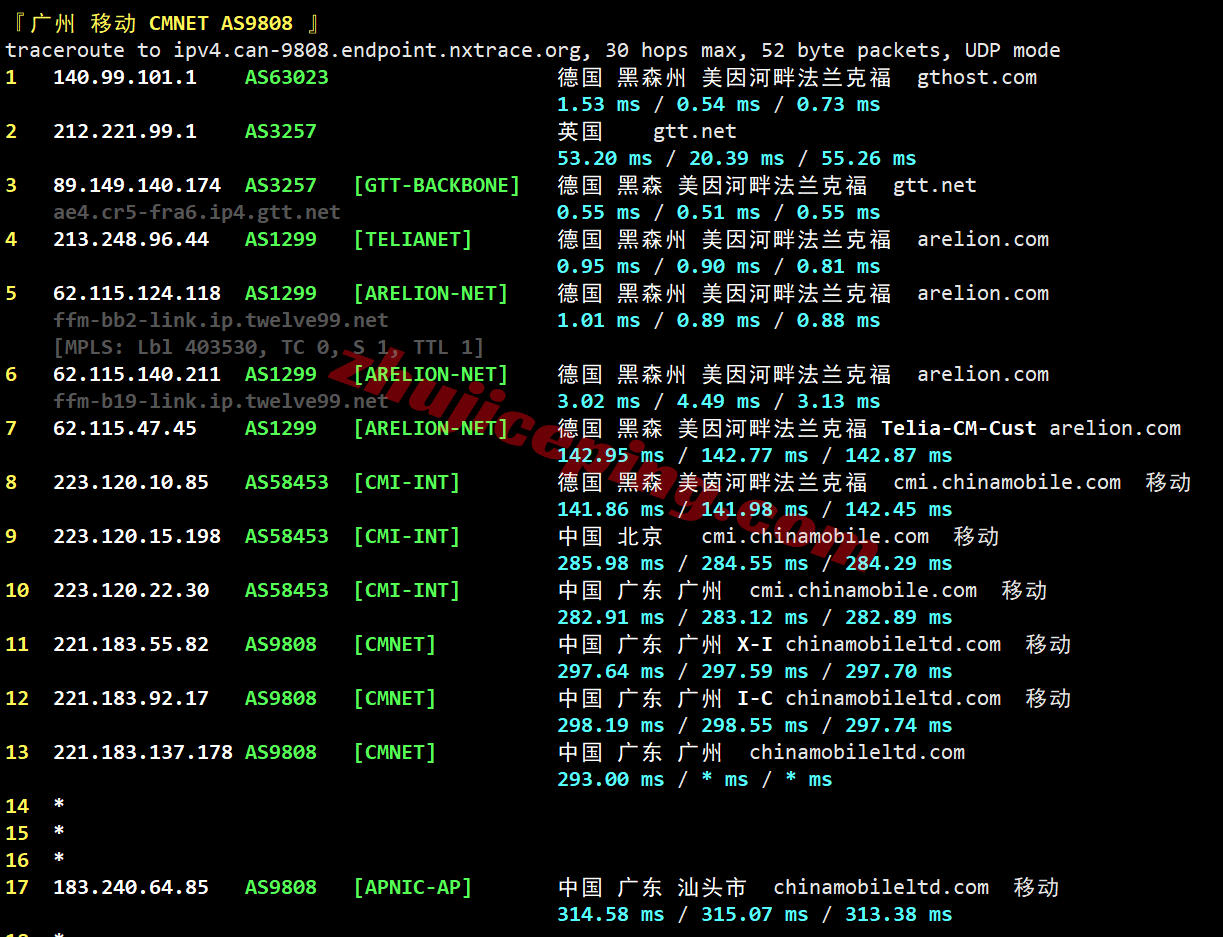Click IP 62.115.124.118 in hop 5

click(137, 293)
